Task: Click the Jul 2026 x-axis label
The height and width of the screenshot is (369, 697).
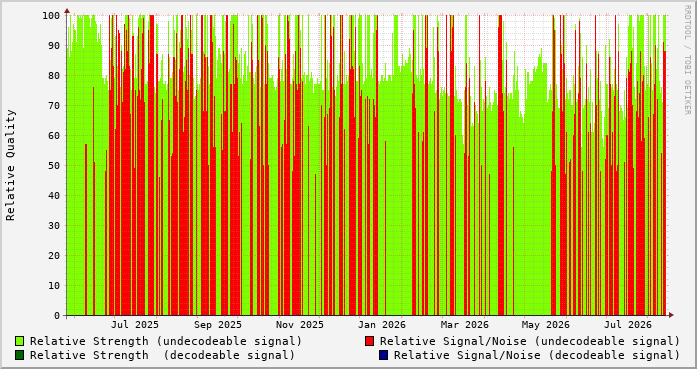Action: pos(628,325)
